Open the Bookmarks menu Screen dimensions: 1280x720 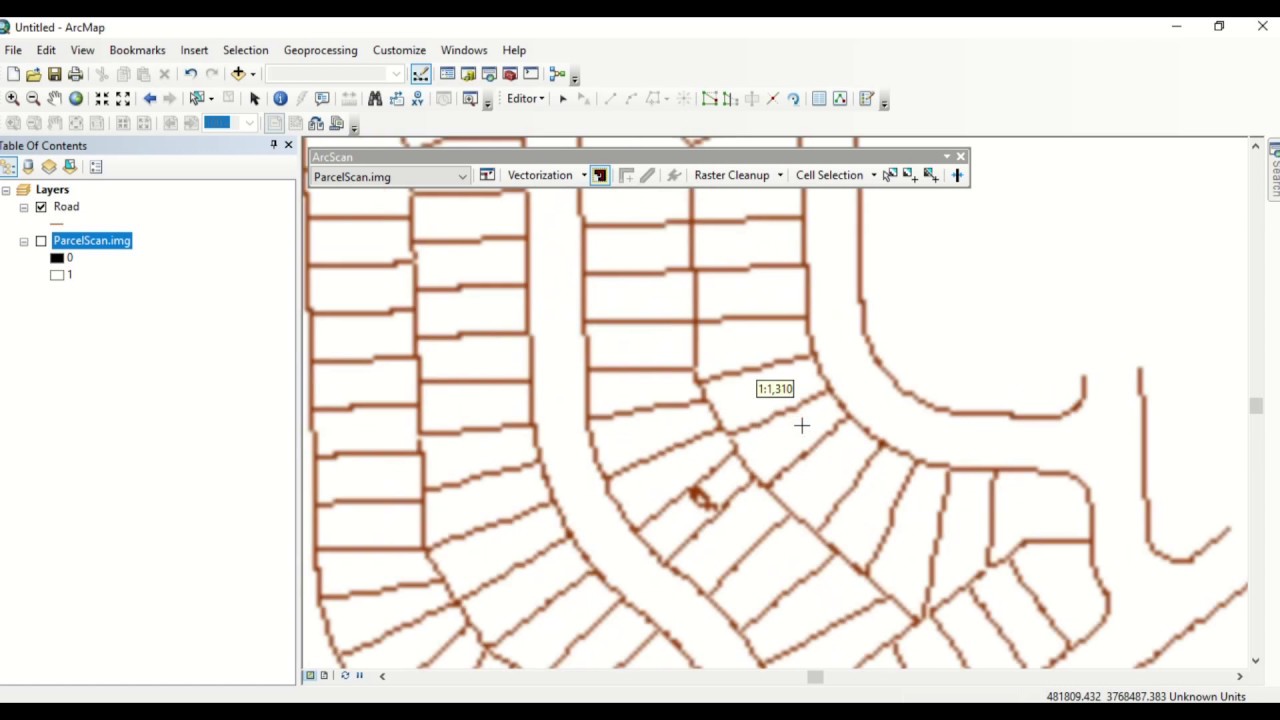click(137, 50)
